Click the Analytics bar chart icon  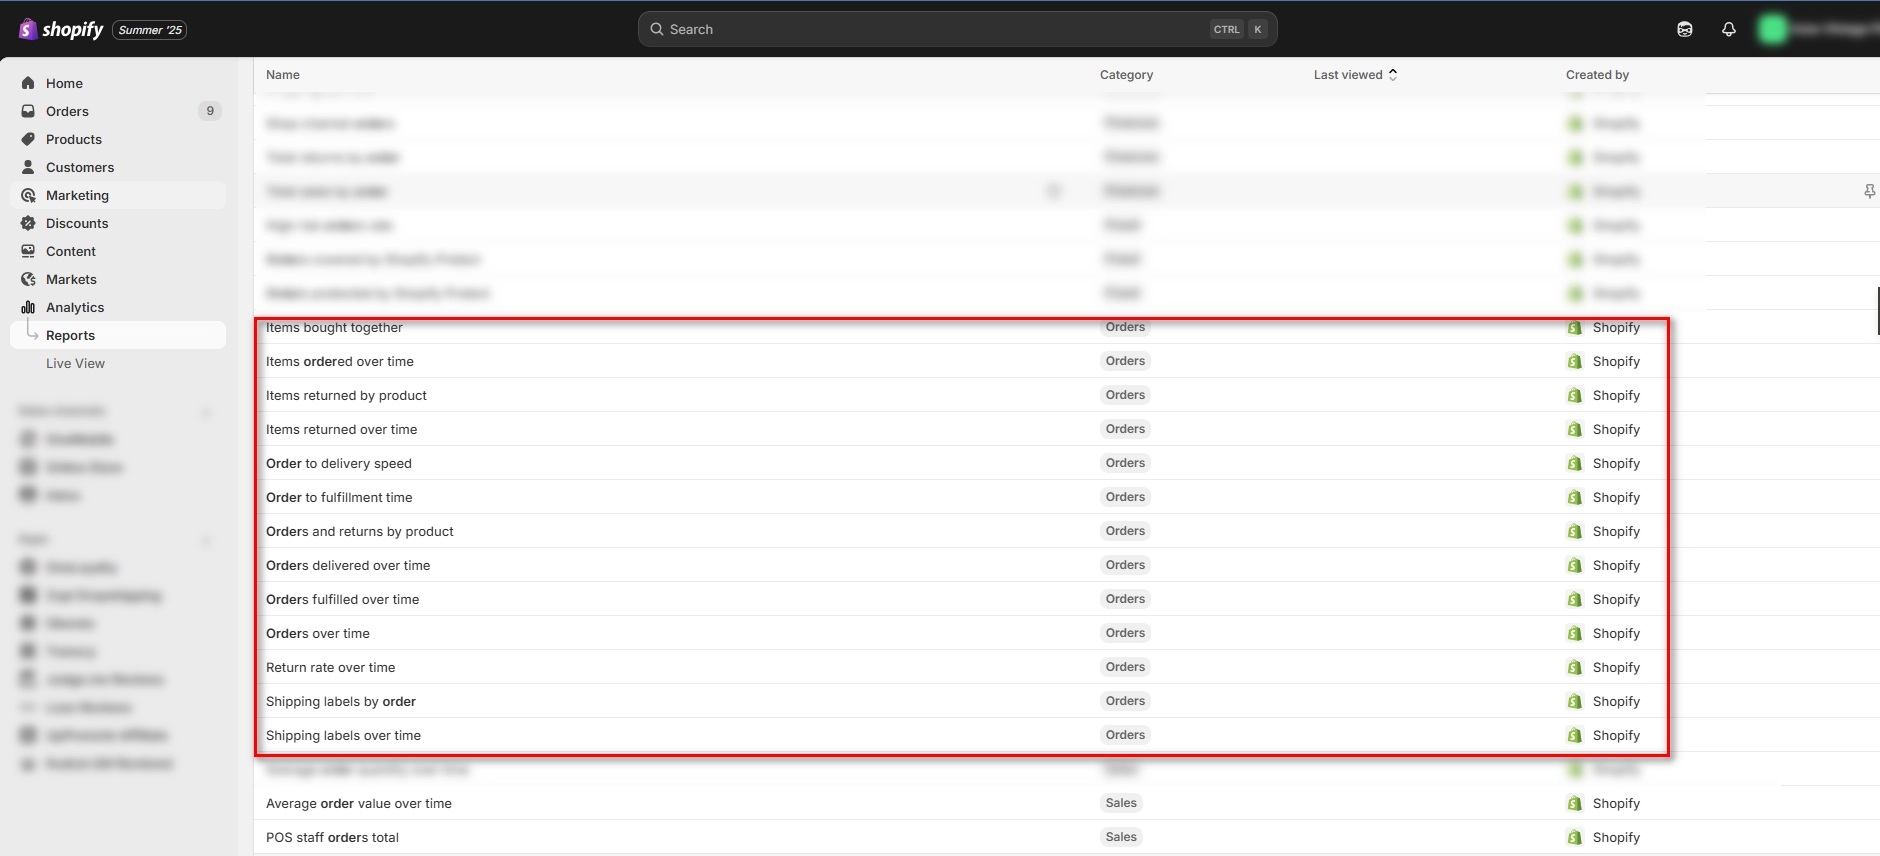(x=28, y=307)
